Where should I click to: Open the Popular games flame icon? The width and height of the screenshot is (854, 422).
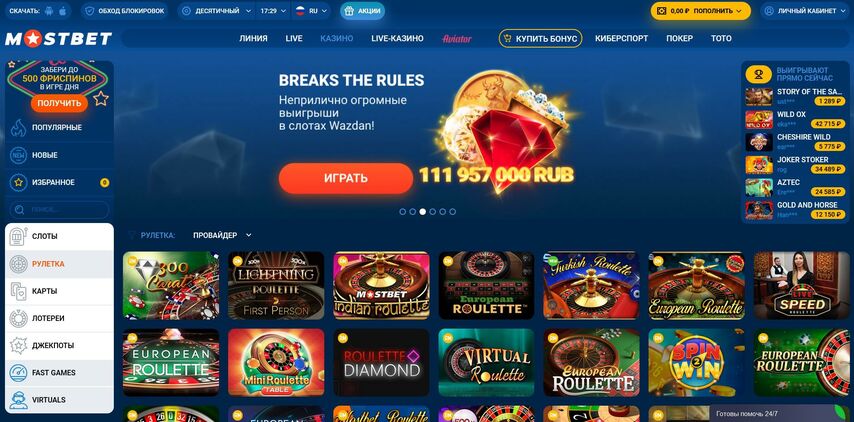coord(19,127)
